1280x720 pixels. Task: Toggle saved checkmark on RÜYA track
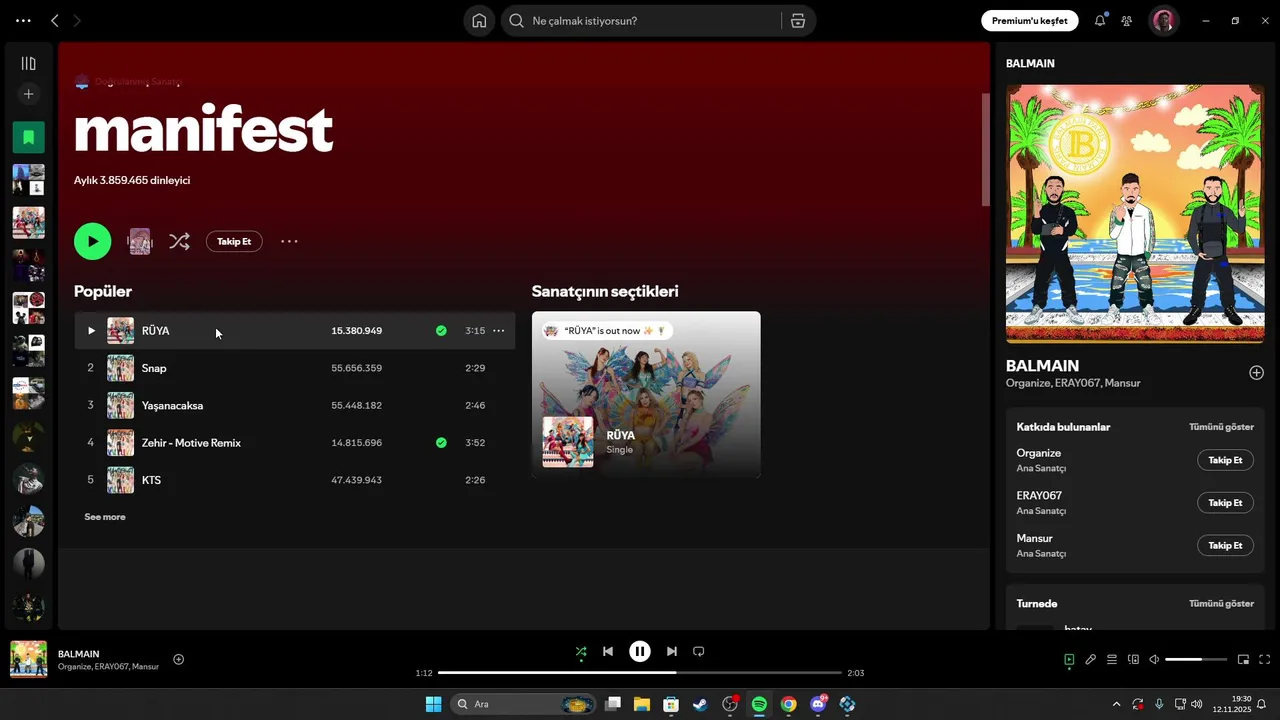[x=441, y=331]
